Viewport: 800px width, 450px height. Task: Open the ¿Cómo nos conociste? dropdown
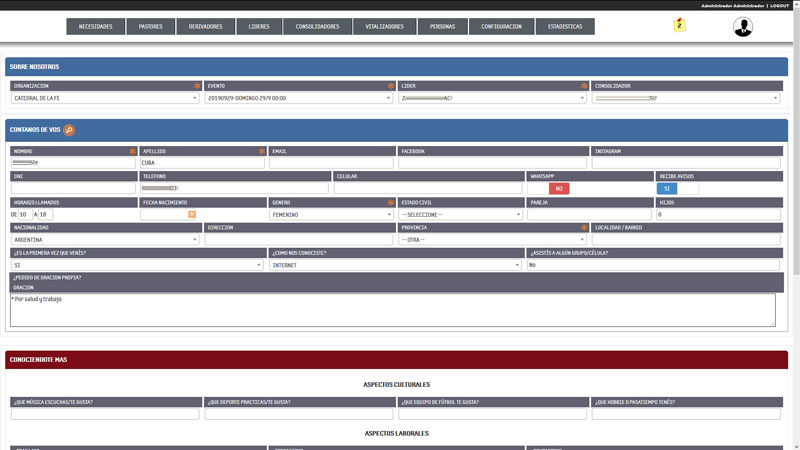coord(395,265)
